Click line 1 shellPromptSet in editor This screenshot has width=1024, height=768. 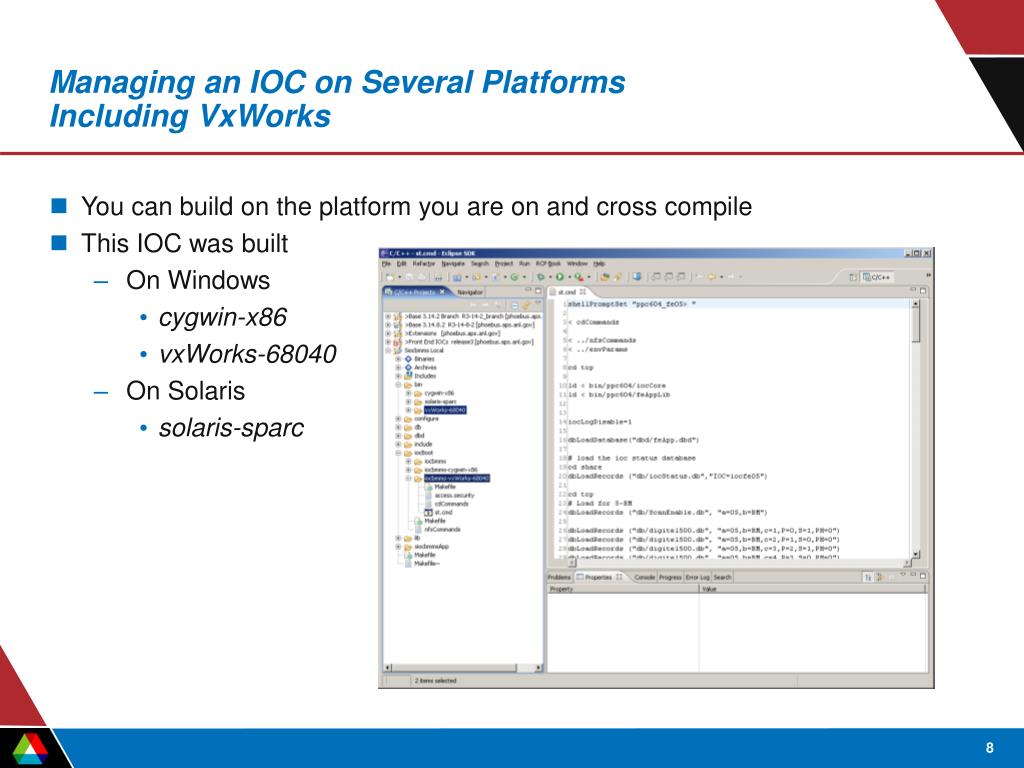632,304
